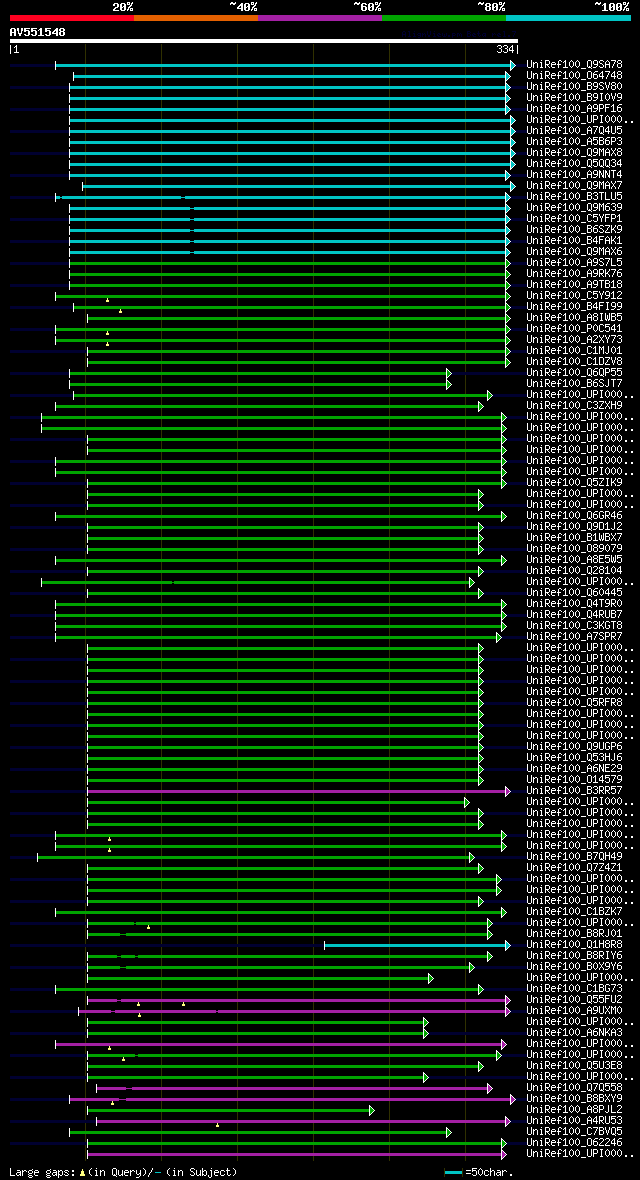
Task: Choose the UniRef100_Q4RUB7 entry
Action: coord(574,614)
